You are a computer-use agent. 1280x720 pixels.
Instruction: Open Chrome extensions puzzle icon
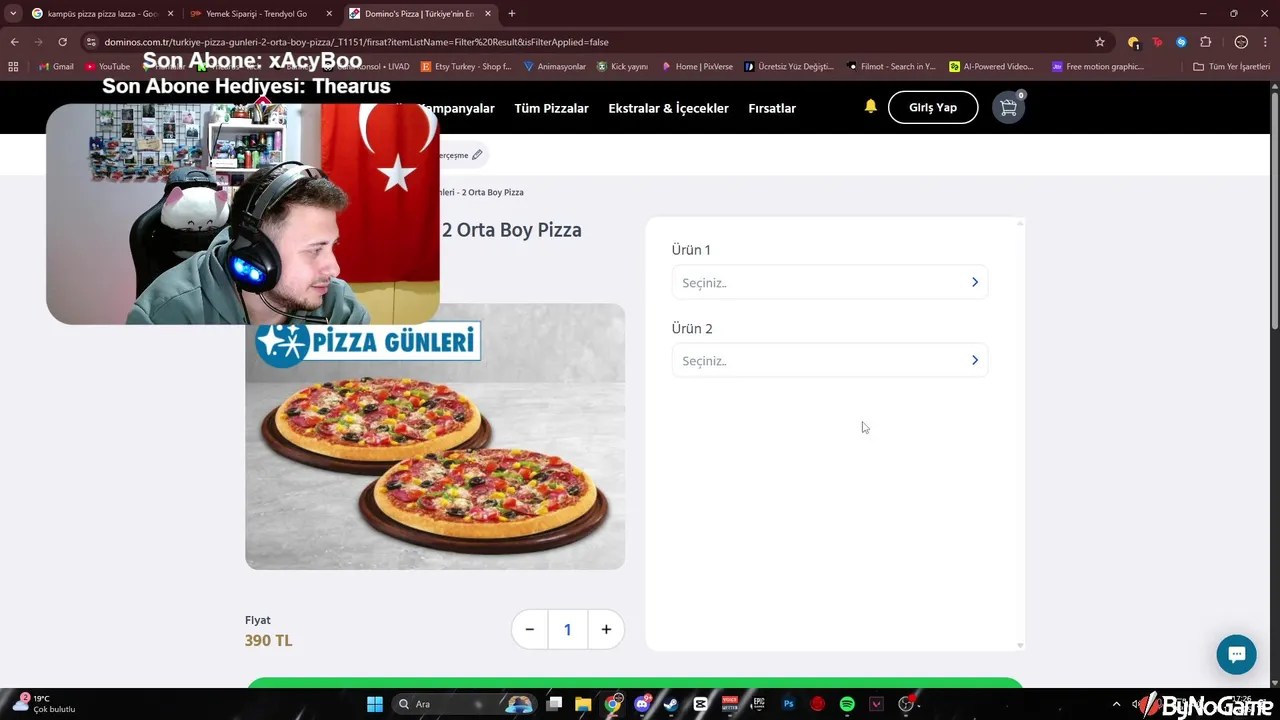[x=1205, y=42]
